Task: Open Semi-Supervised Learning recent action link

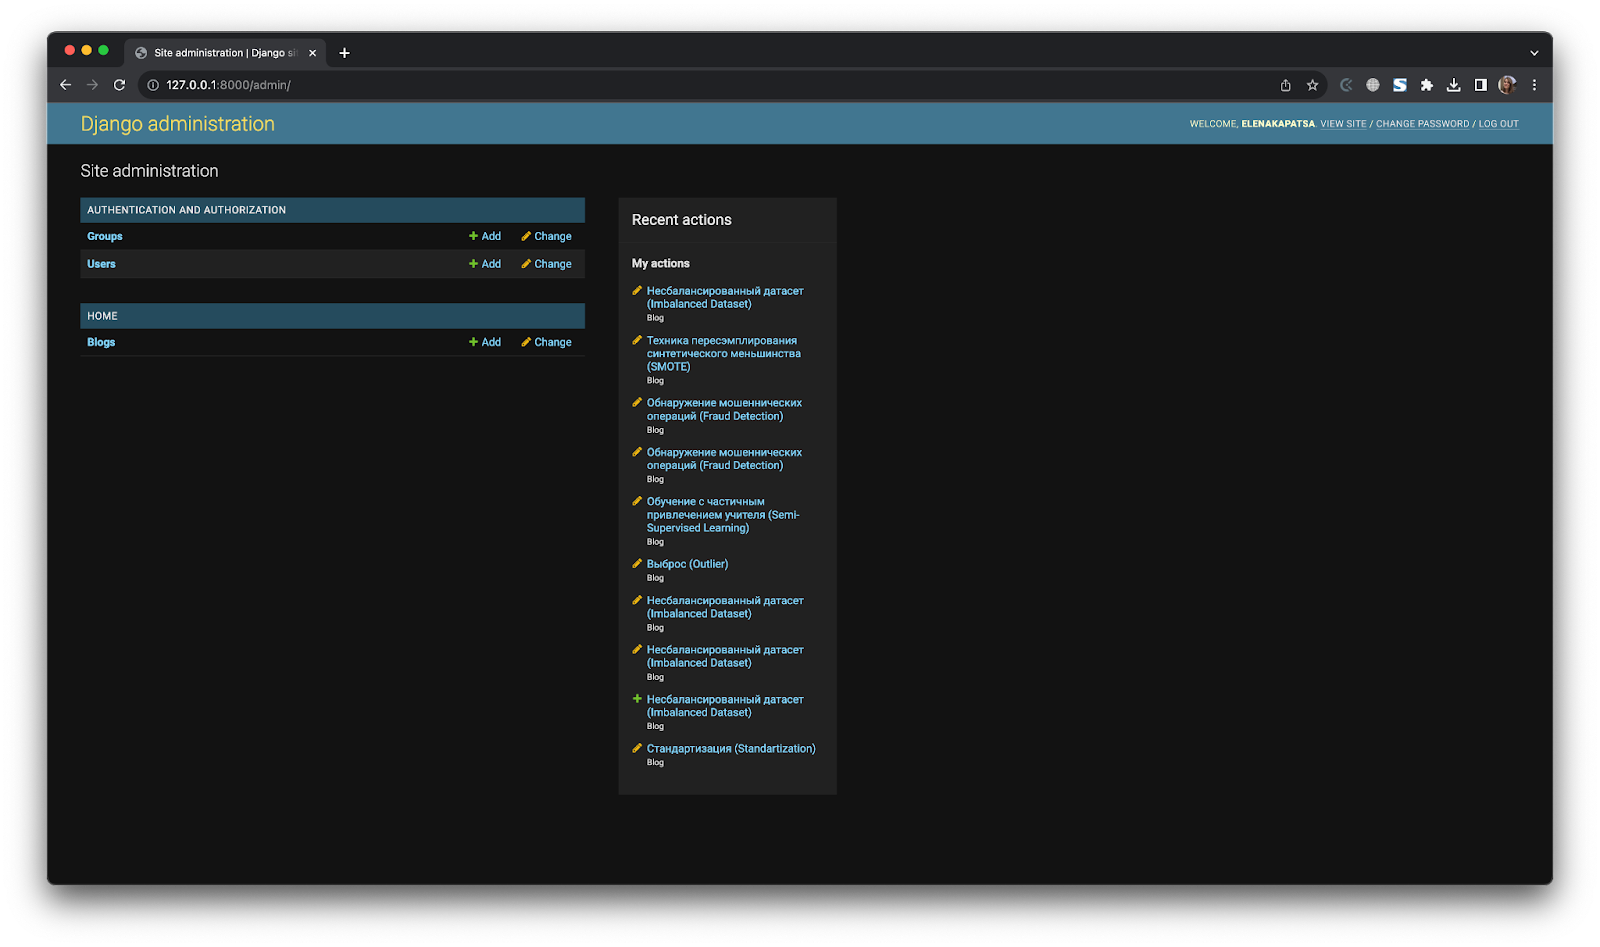Action: point(723,515)
